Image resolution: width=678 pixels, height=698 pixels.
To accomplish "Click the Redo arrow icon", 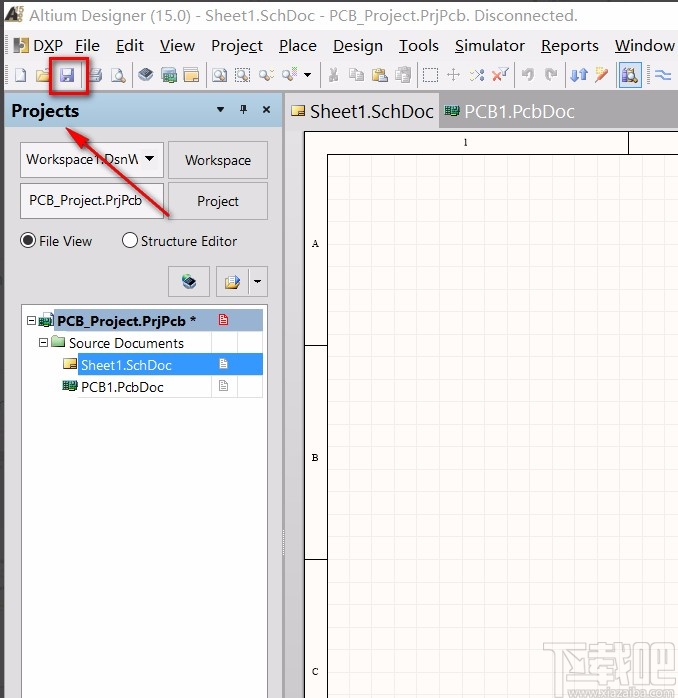I will click(551, 75).
